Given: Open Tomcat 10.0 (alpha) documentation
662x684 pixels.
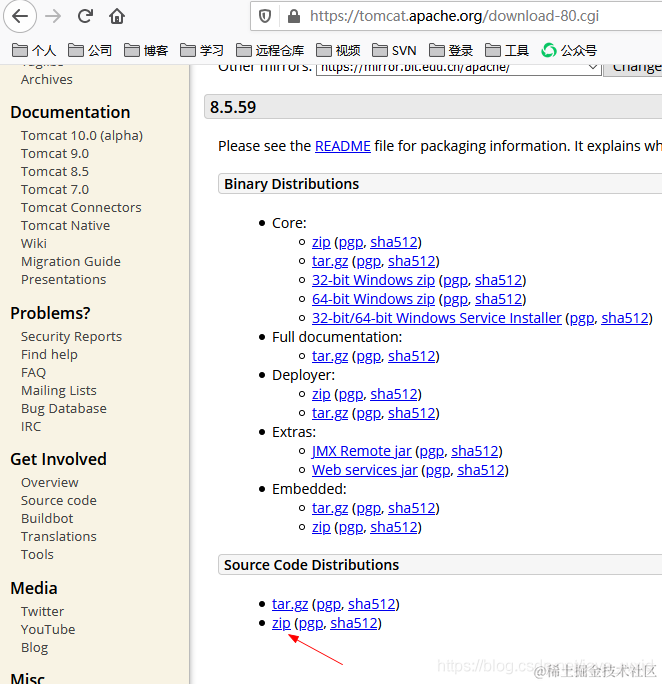Looking at the screenshot, I should point(82,136).
